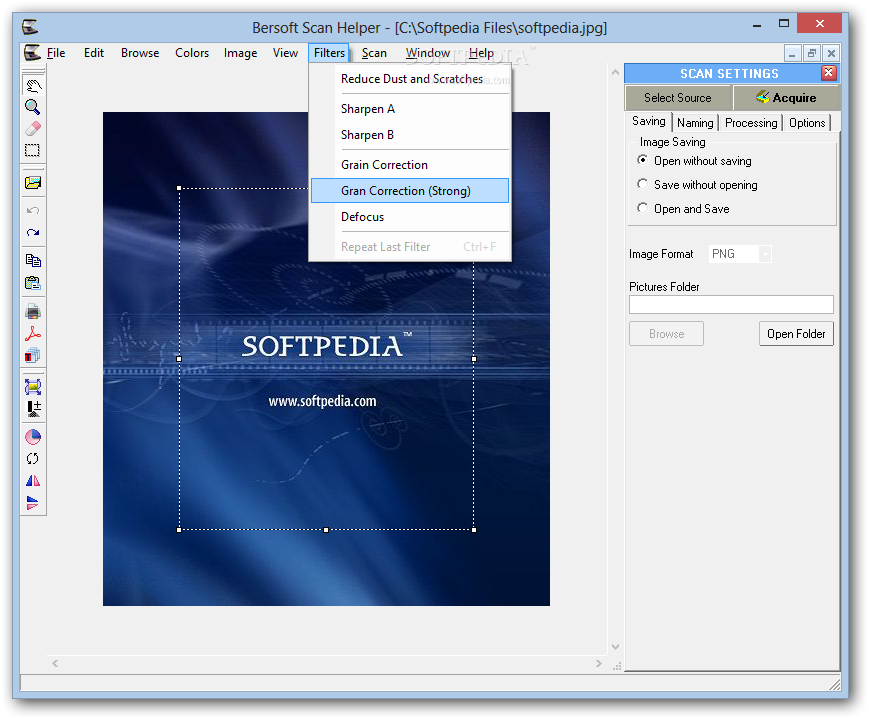Switch to the Saving tab

[x=648, y=121]
